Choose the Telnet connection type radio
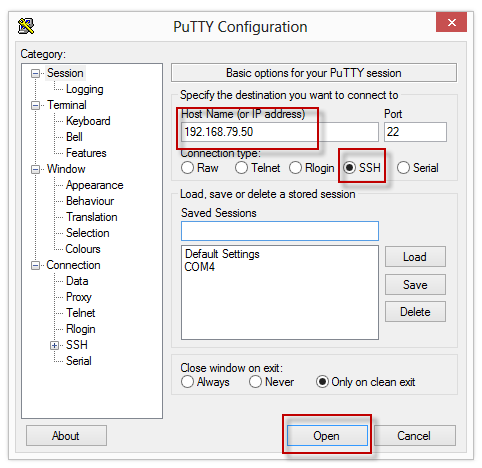The image size is (482, 468). (x=241, y=168)
